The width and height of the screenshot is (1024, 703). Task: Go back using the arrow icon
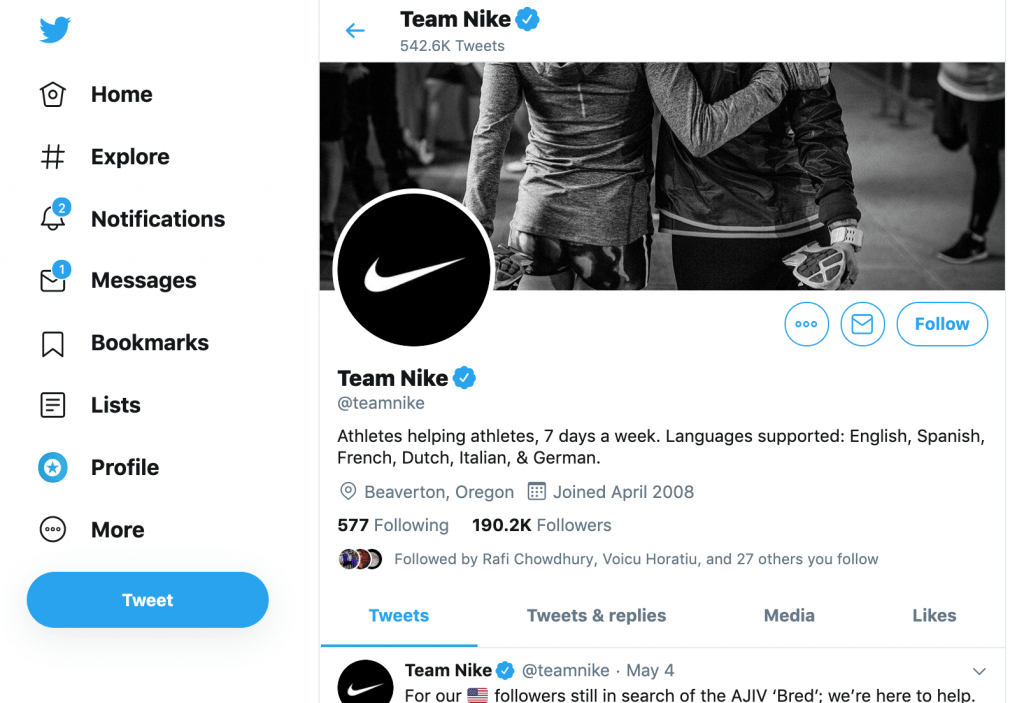coord(355,31)
